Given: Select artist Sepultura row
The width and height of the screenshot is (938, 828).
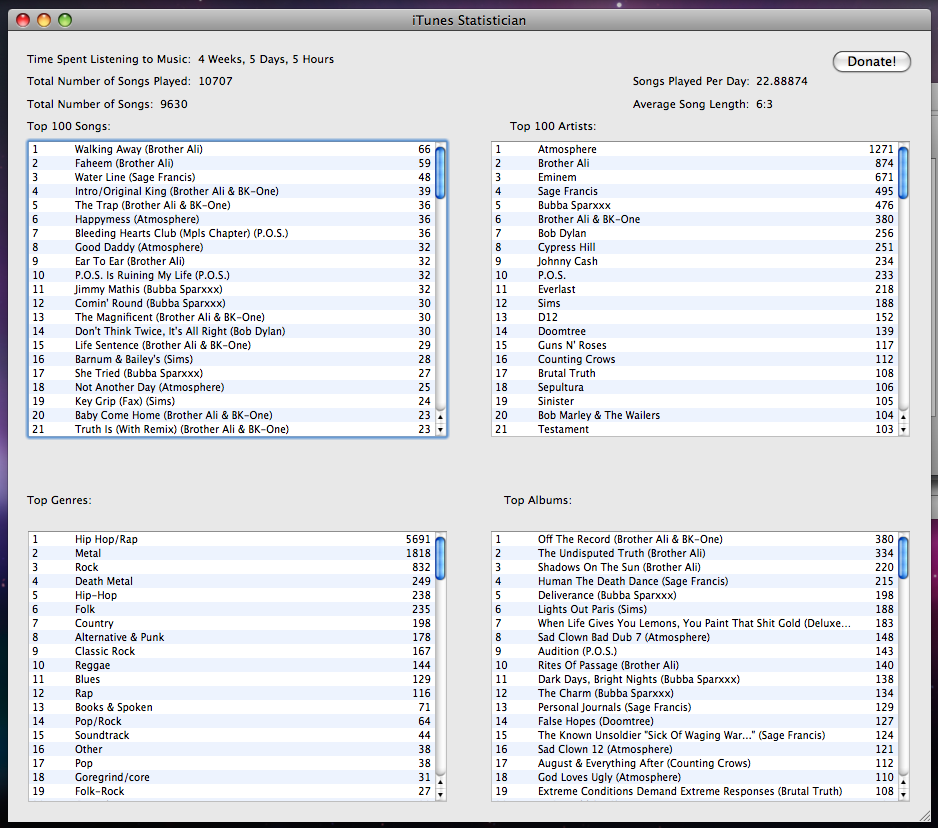Looking at the screenshot, I should click(x=695, y=387).
